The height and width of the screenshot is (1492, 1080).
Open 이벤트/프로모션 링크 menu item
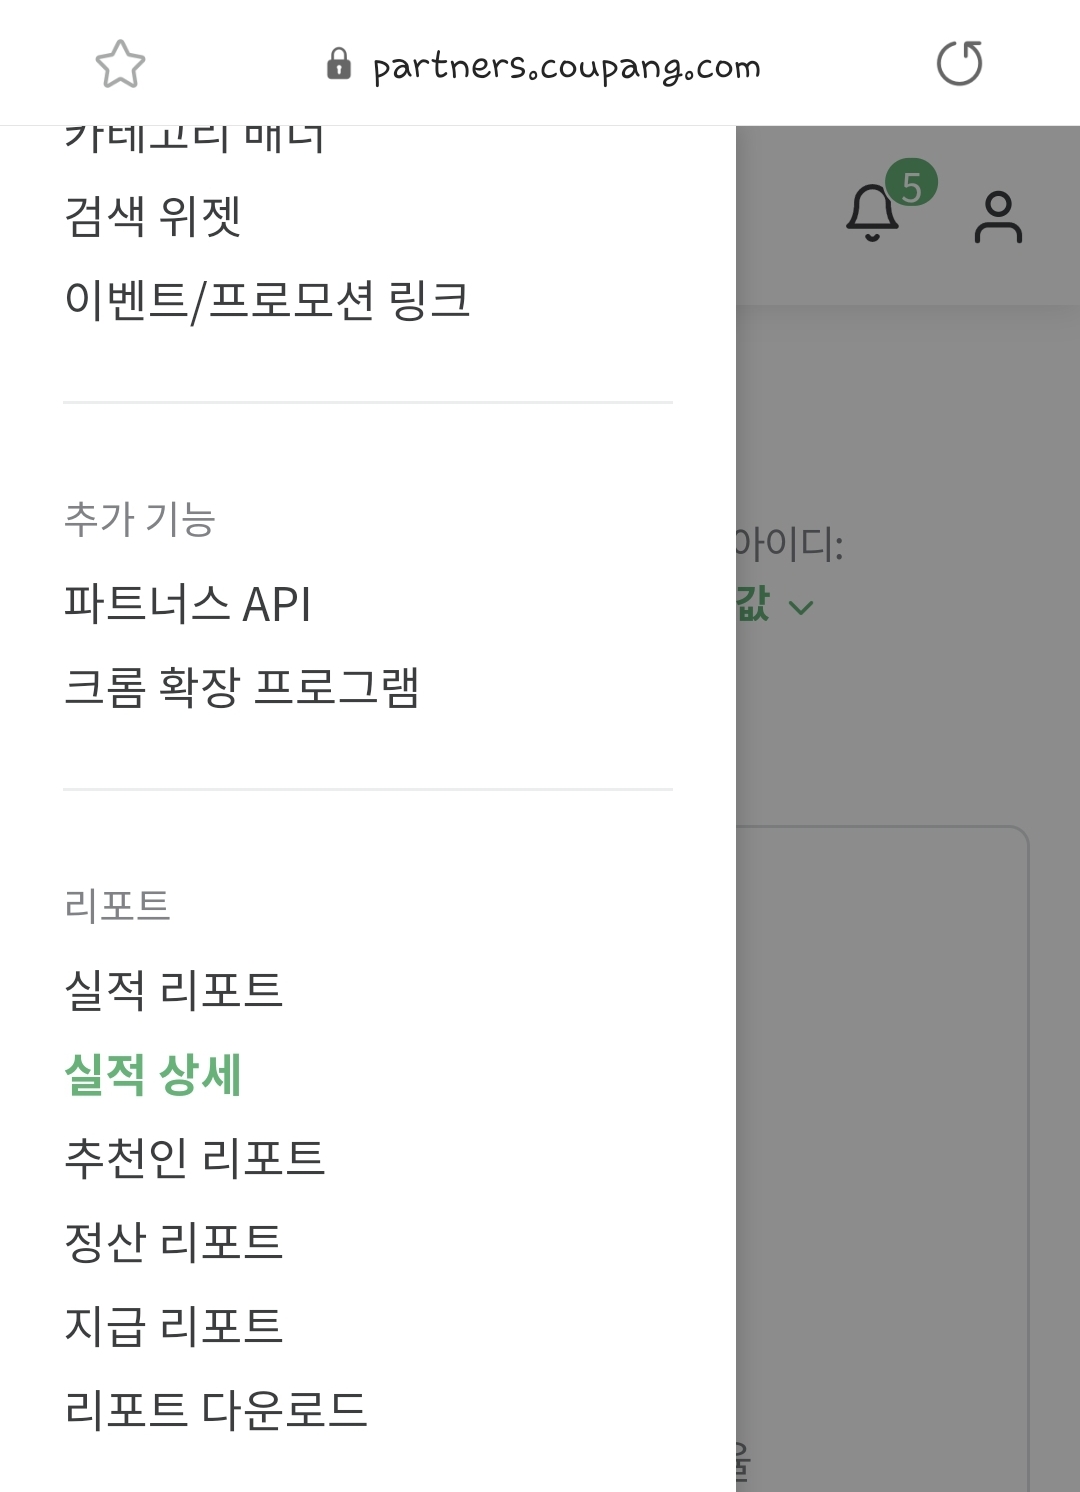[x=267, y=300]
